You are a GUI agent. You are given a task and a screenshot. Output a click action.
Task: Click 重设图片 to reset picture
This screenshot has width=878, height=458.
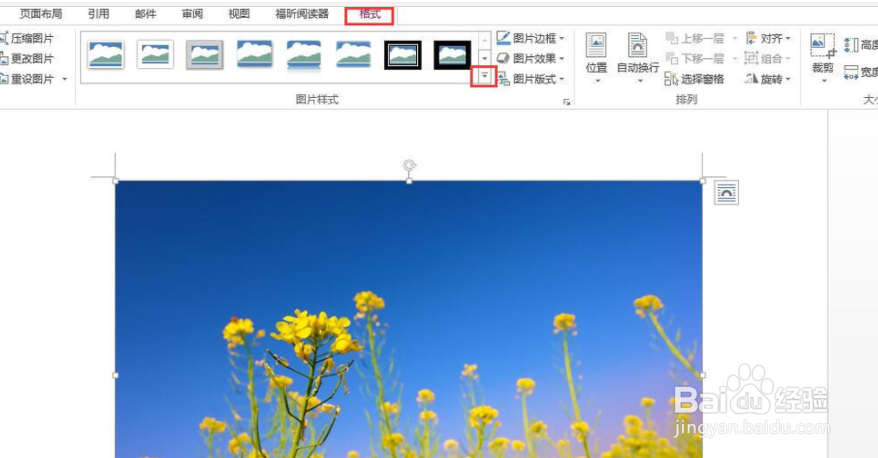(28, 79)
